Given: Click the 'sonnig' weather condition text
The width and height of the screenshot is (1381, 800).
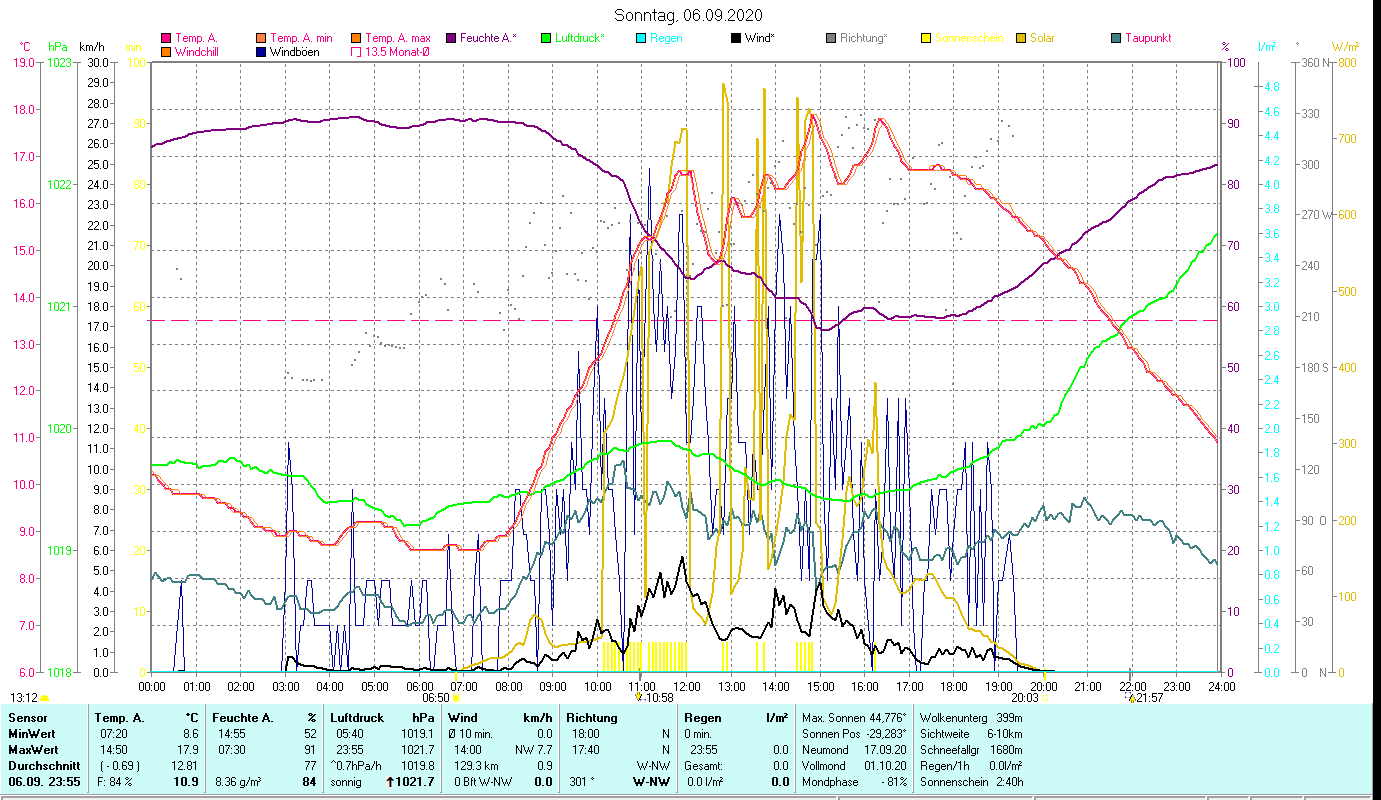Looking at the screenshot, I should (x=347, y=782).
